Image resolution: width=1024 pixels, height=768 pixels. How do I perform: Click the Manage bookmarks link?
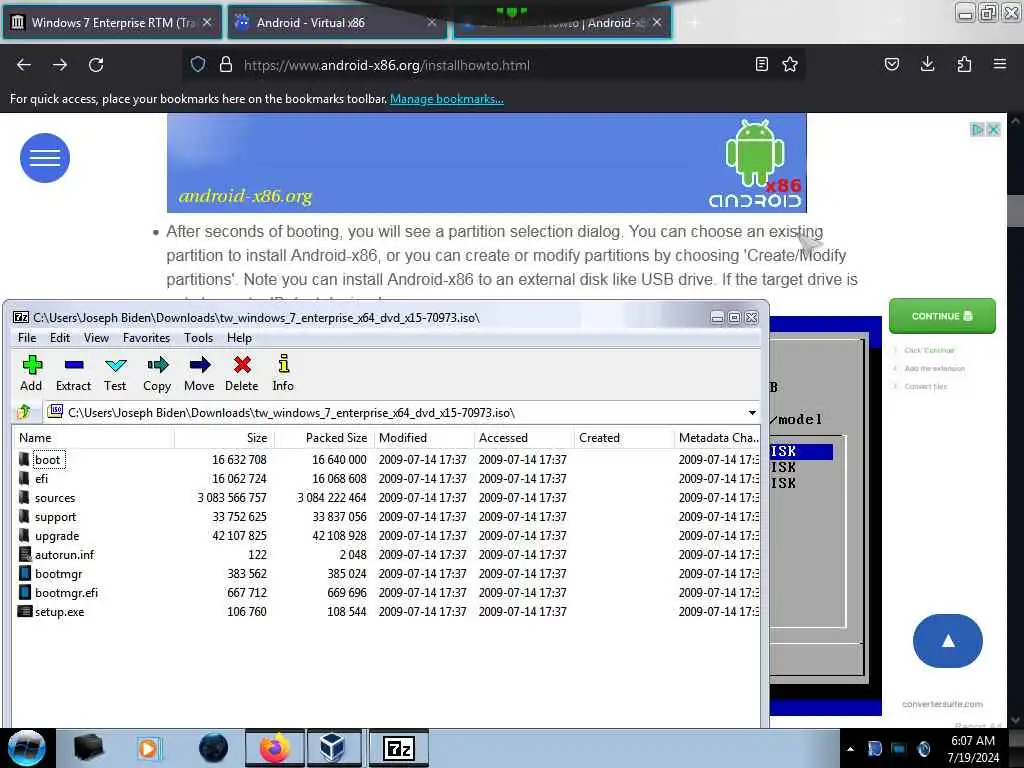pos(447,99)
